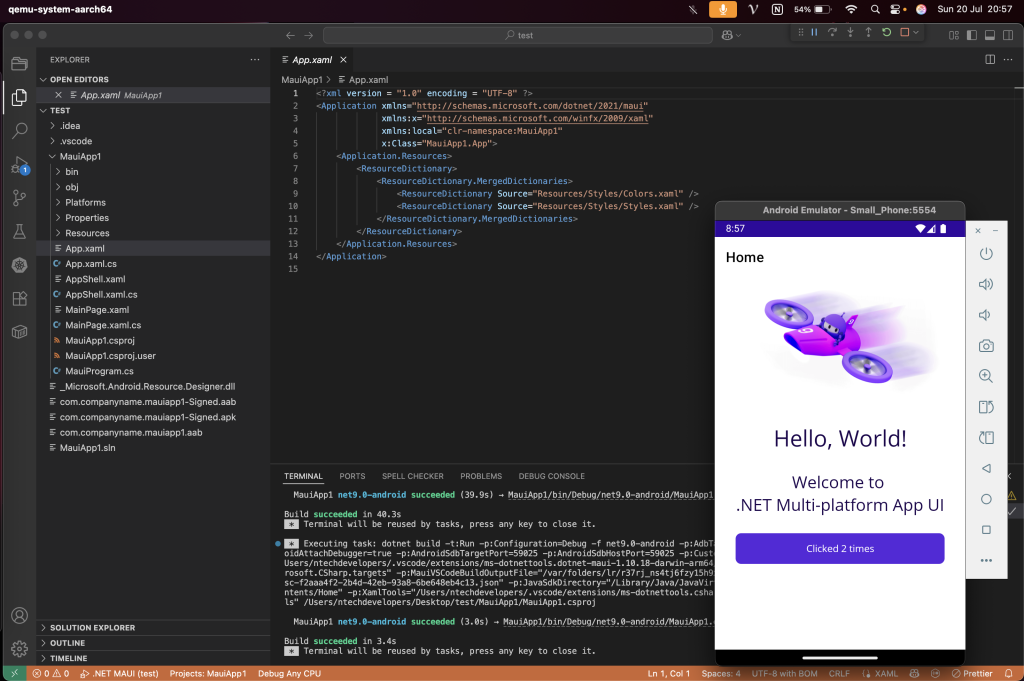
Task: Click the emulator Home circle button
Action: 986,499
